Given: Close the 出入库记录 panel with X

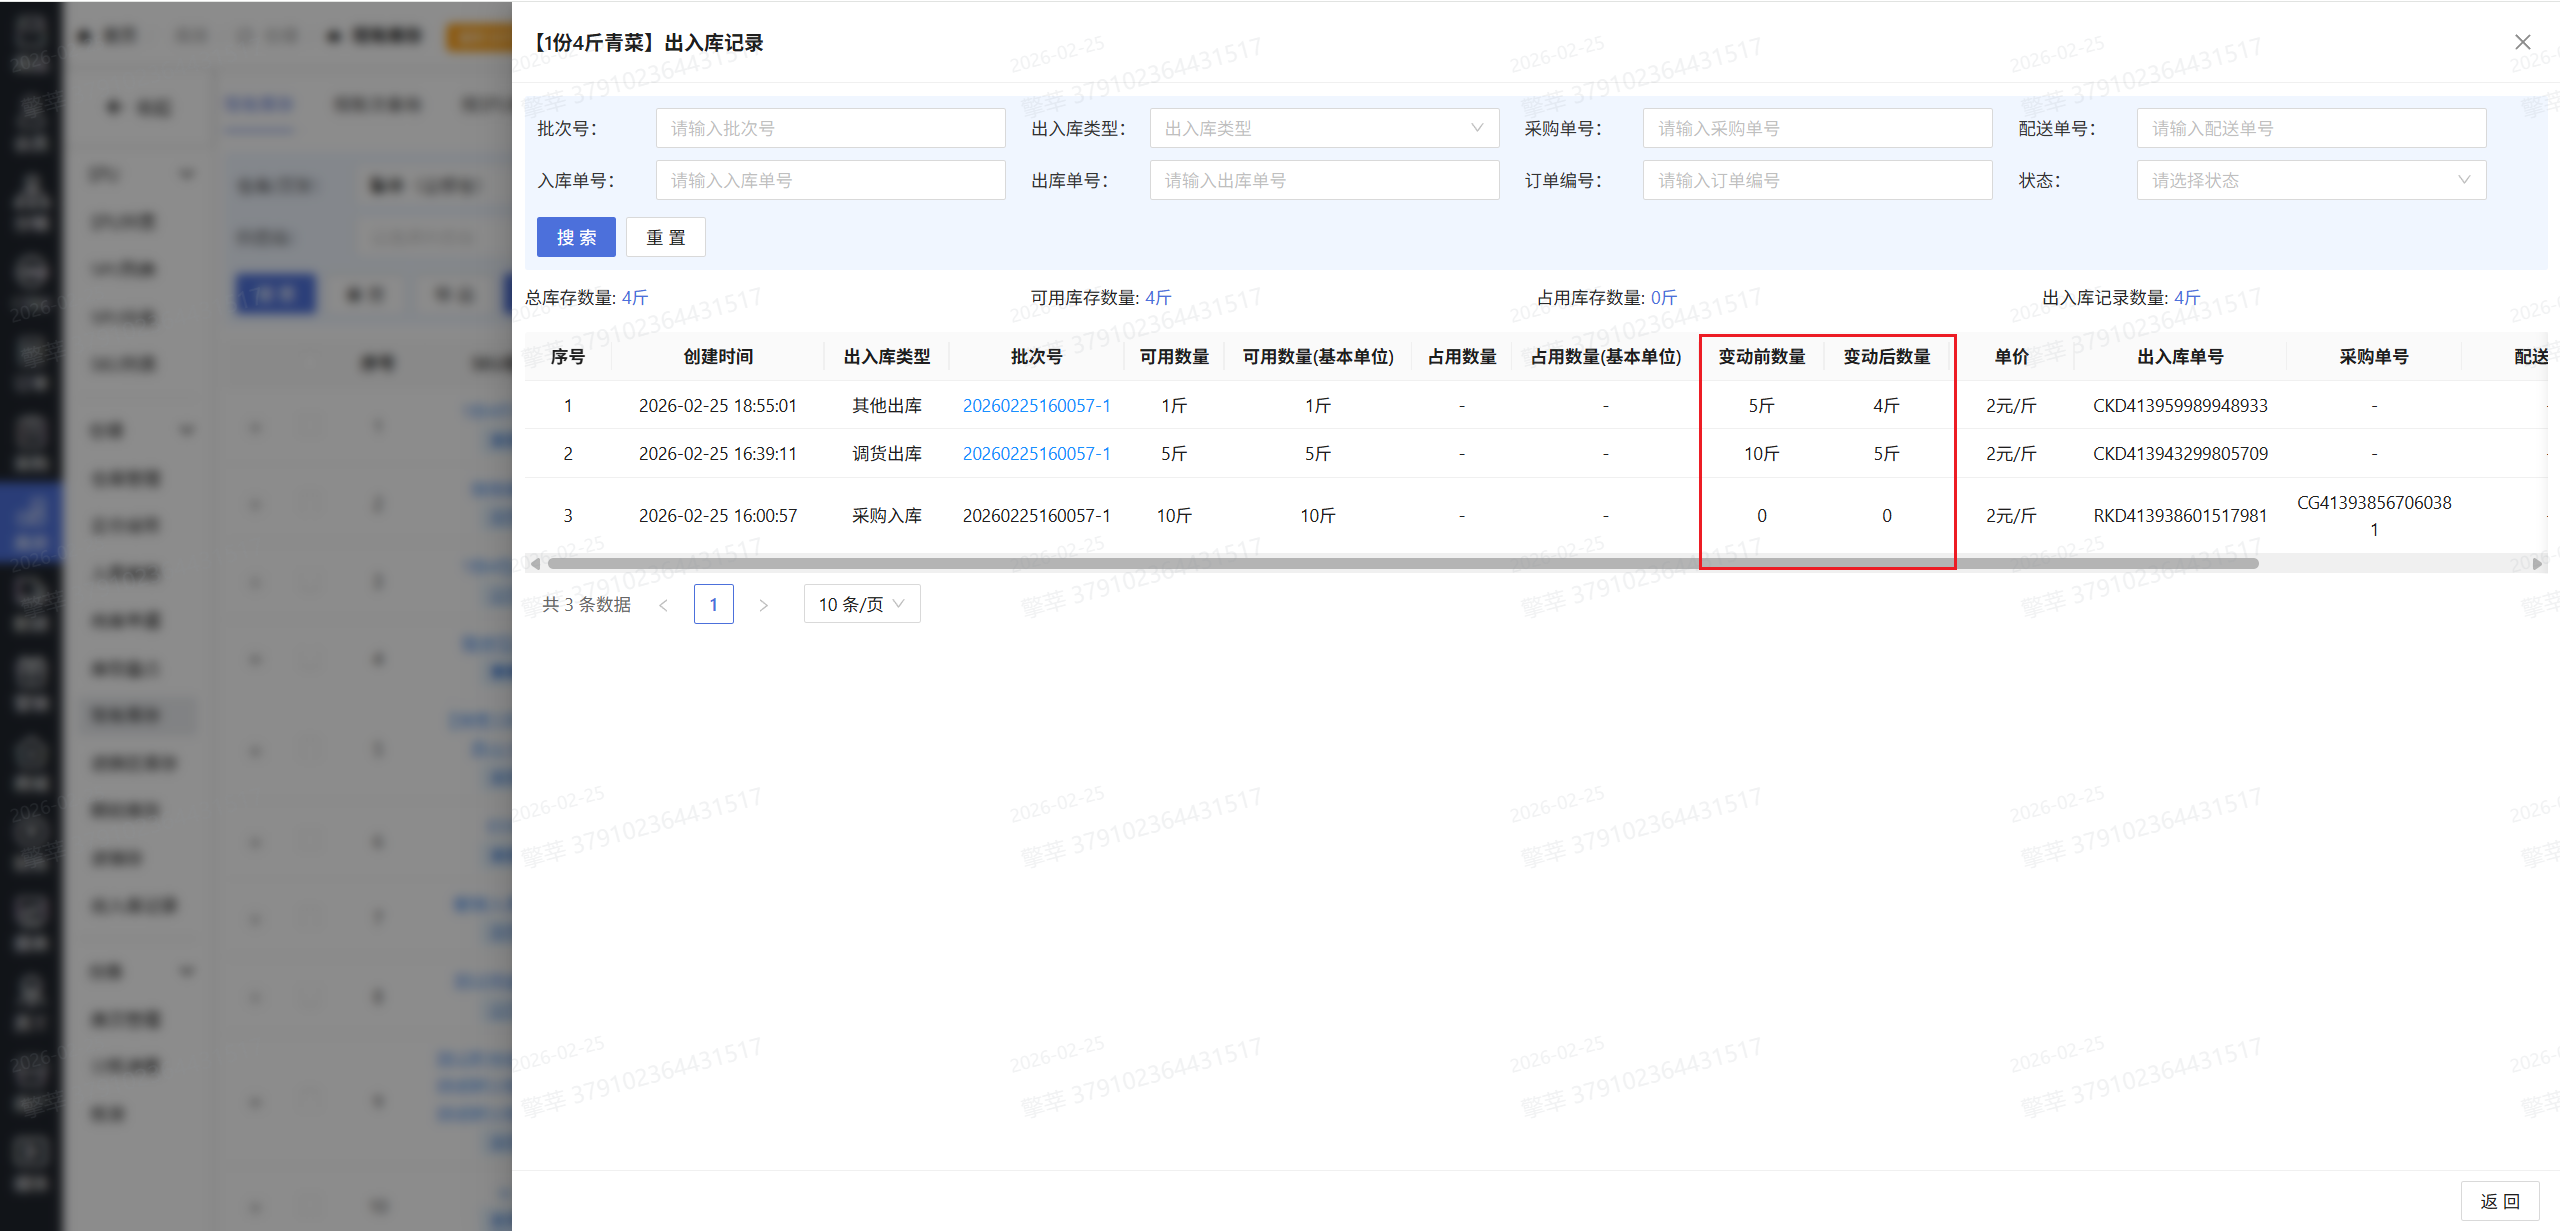Looking at the screenshot, I should click(2522, 42).
